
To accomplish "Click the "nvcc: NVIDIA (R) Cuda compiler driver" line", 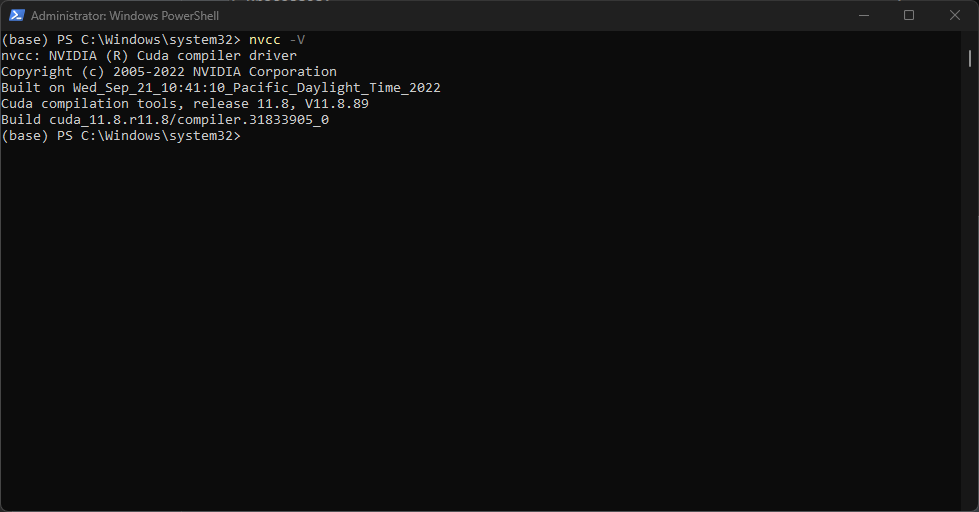I will [x=149, y=56].
